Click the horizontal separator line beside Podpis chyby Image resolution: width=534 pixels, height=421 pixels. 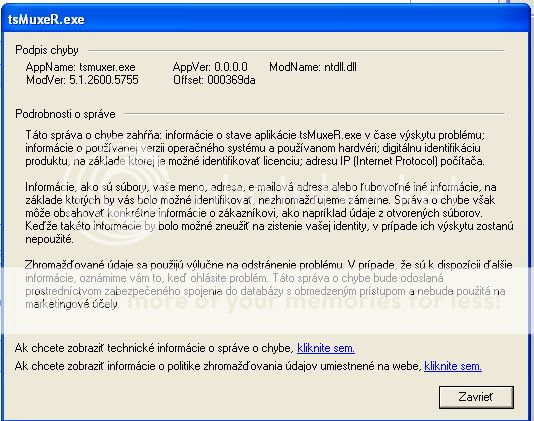[296, 50]
